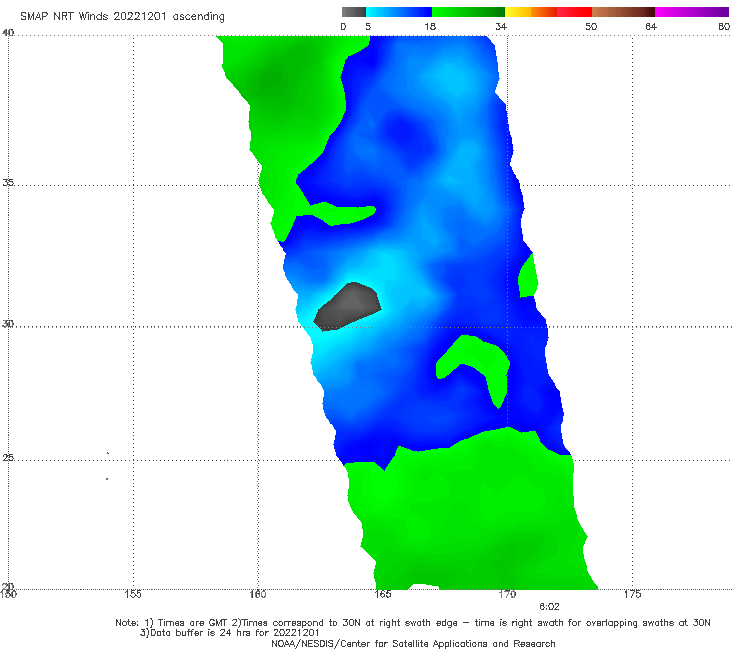Click the longitude label "175"
This screenshot has height=650, width=740.
pos(632,594)
